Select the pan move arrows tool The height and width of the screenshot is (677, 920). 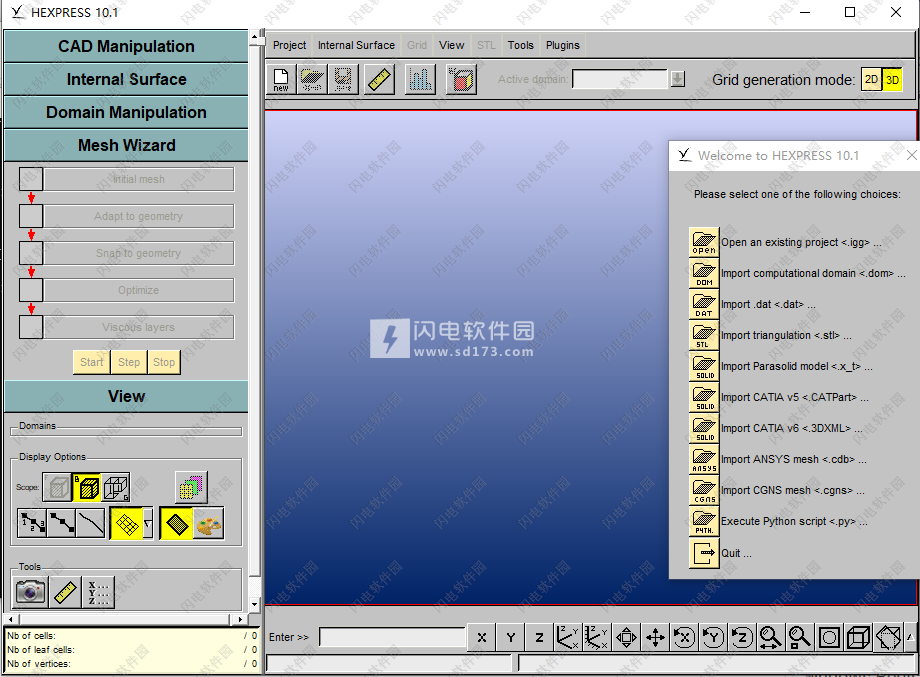coord(655,637)
